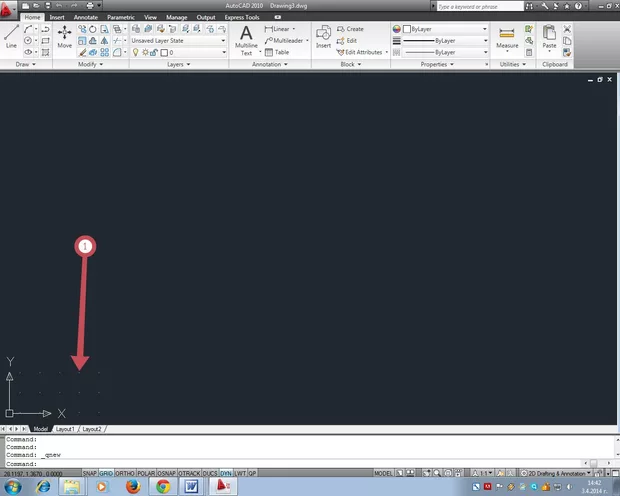Click the layer 0 color square

click(164, 52)
